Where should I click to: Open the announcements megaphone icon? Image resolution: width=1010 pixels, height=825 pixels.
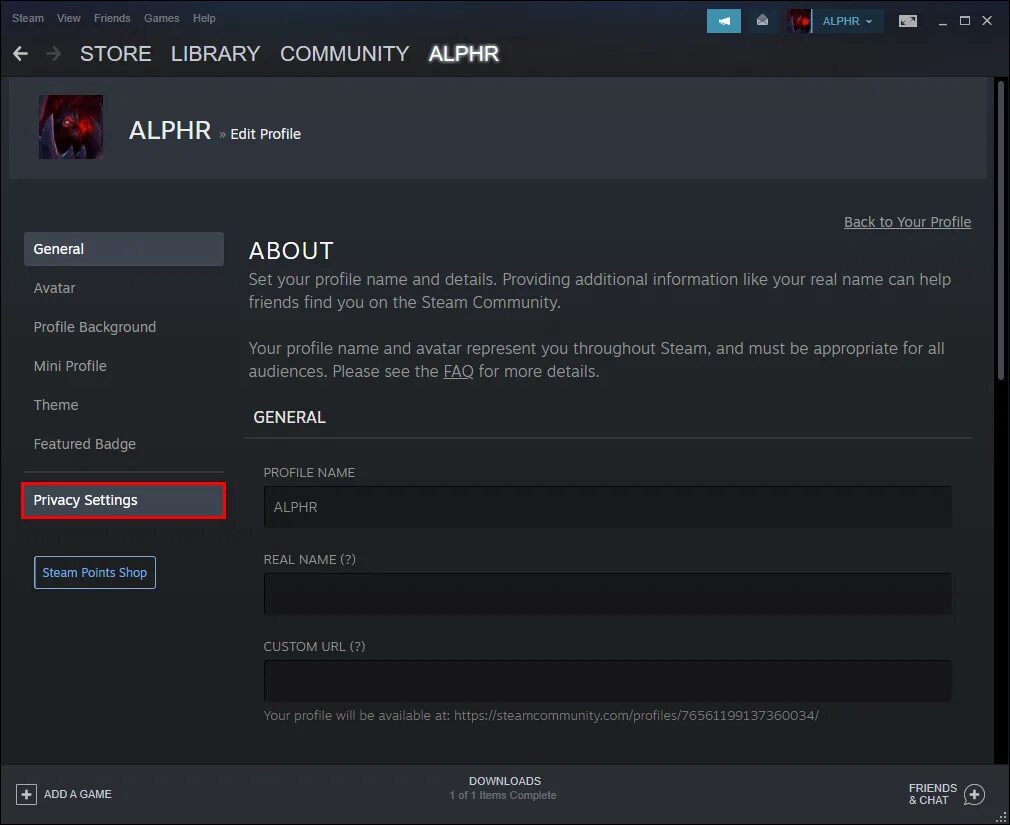tap(724, 21)
